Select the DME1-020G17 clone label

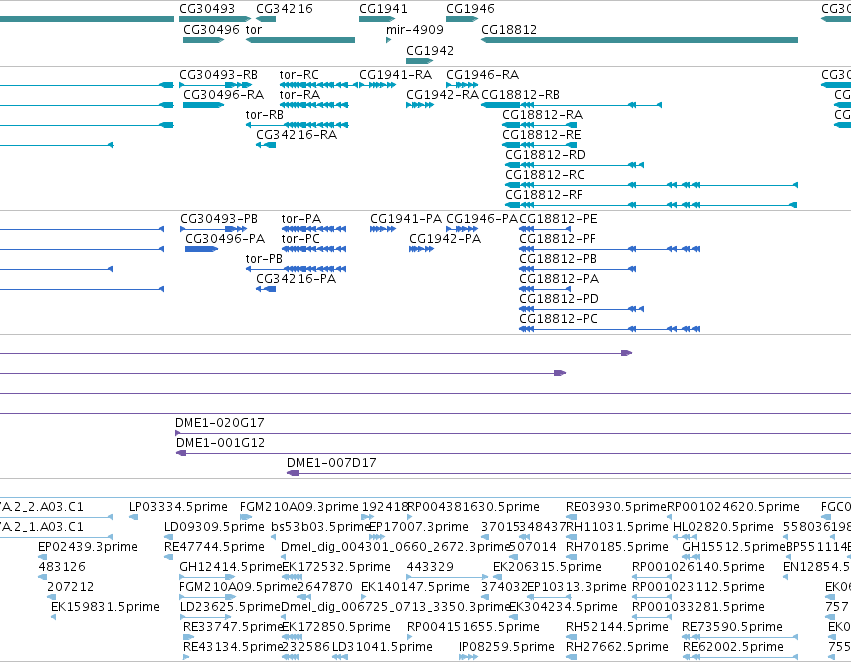[x=220, y=423]
